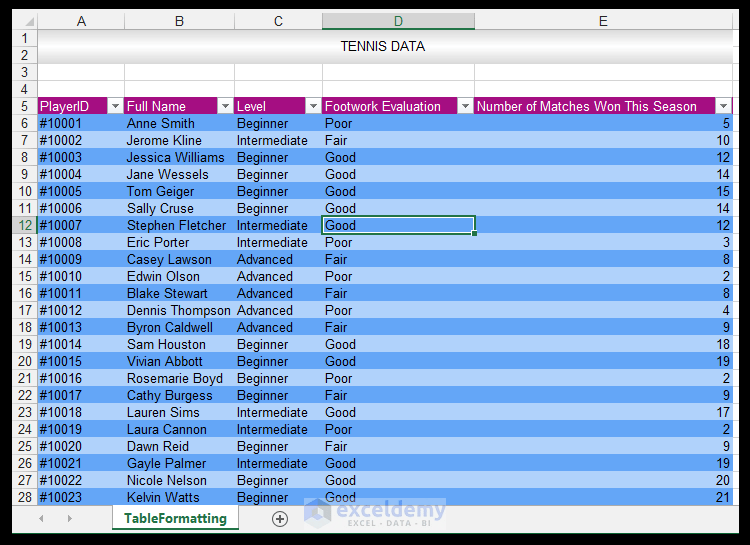Image resolution: width=750 pixels, height=545 pixels.
Task: Select the #10007 PlayerID cell
Action: [81, 225]
